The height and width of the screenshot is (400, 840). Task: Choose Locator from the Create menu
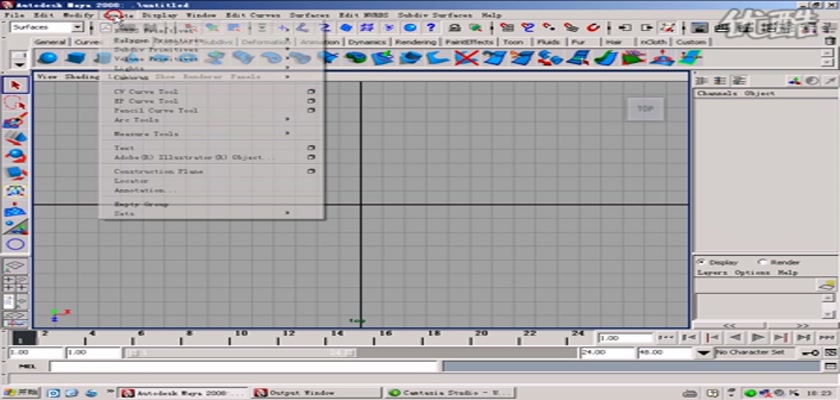[131, 181]
